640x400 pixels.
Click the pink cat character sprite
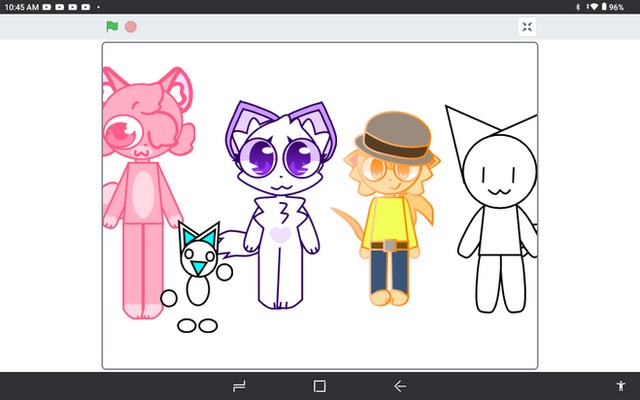click(x=142, y=192)
